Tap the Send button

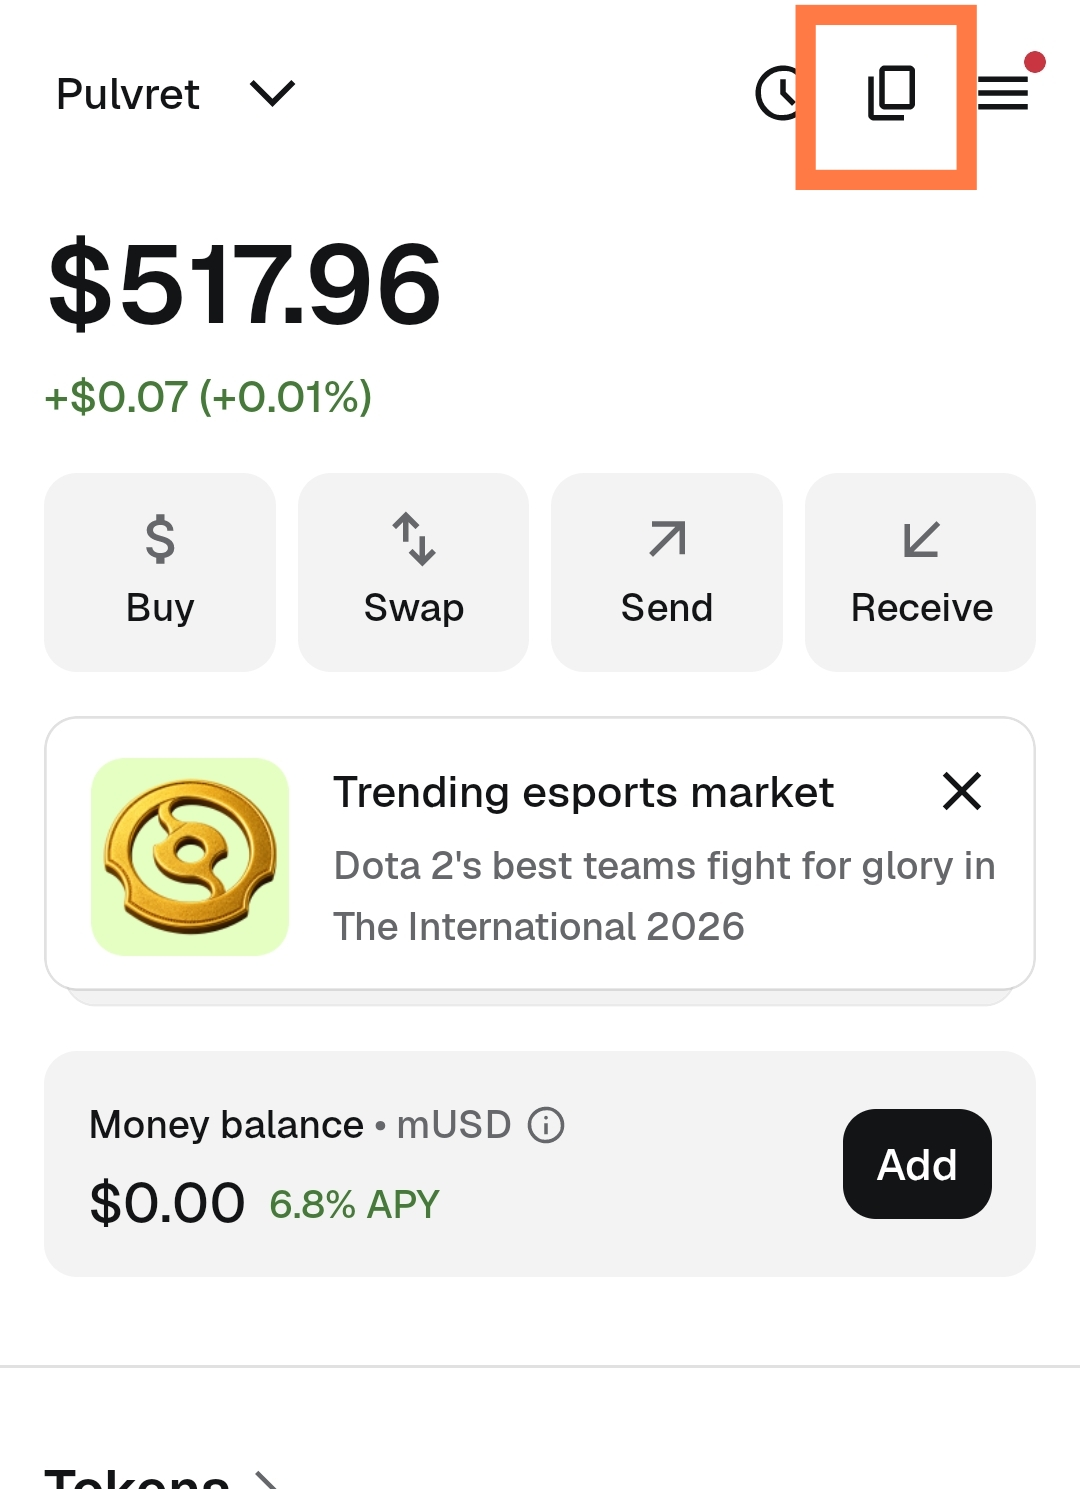coord(667,572)
